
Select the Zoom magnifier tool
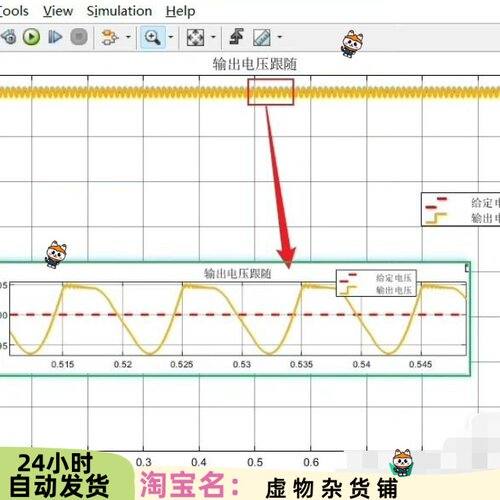pyautogui.click(x=153, y=37)
